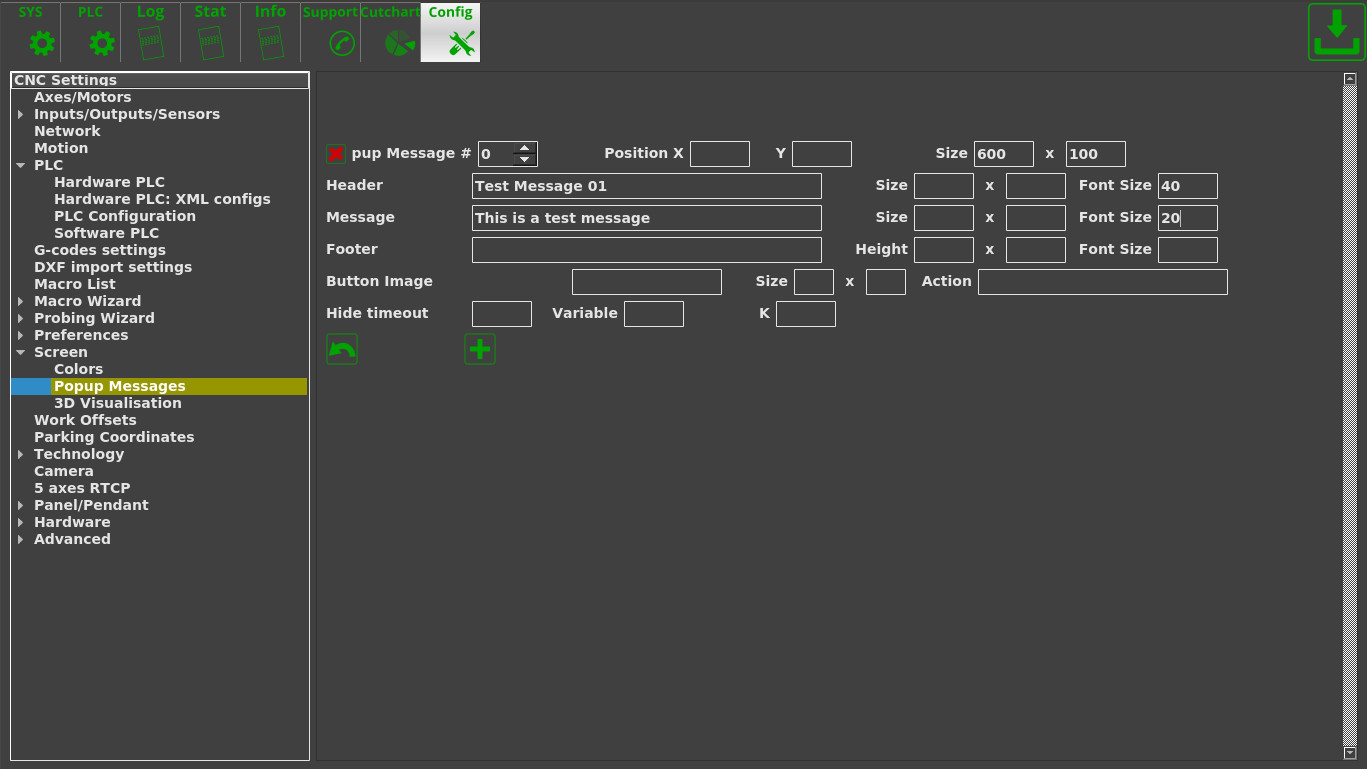This screenshot has height=769, width=1367.
Task: Expand the Inputs/Outputs/Sensors tree node
Action: coord(21,115)
